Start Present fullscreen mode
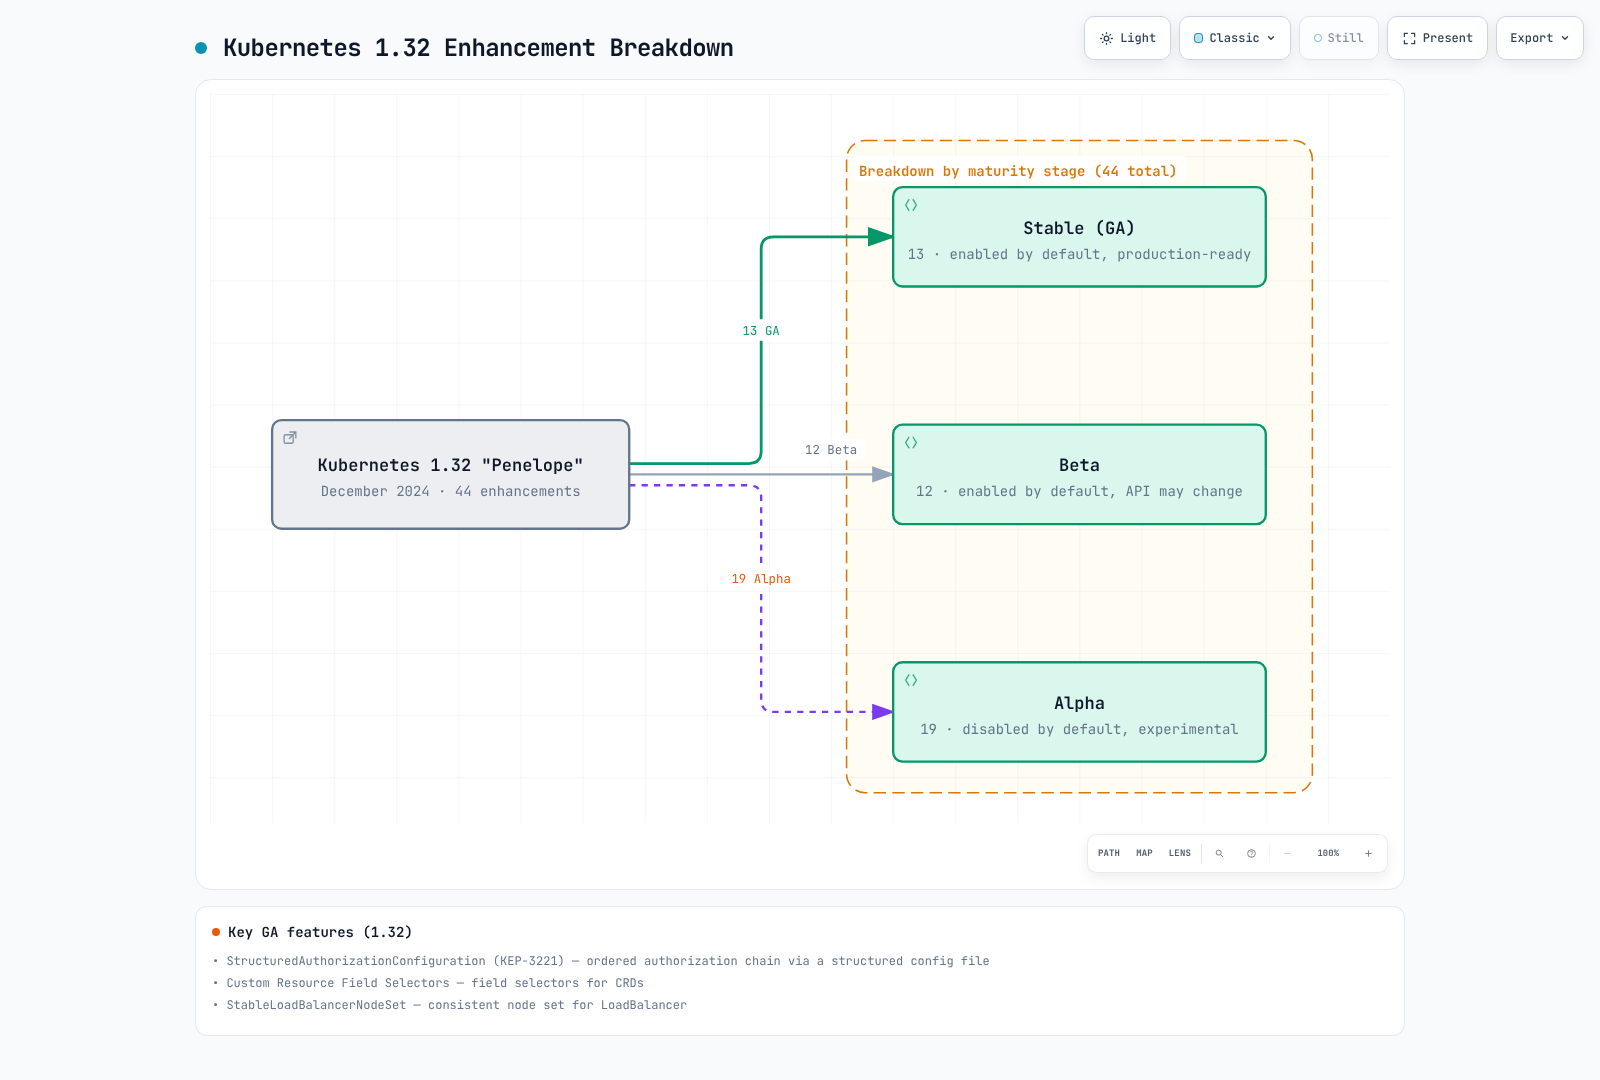 click(1437, 38)
